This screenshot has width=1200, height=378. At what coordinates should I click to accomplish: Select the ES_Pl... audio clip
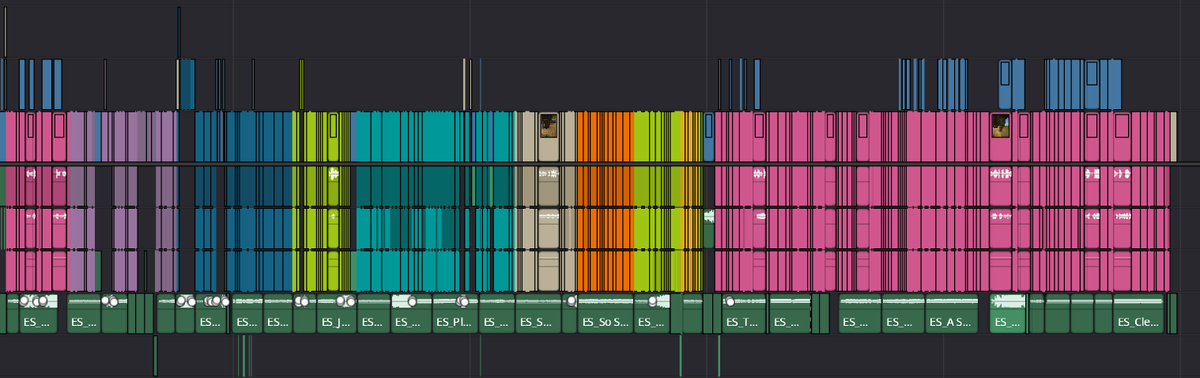tap(455, 314)
